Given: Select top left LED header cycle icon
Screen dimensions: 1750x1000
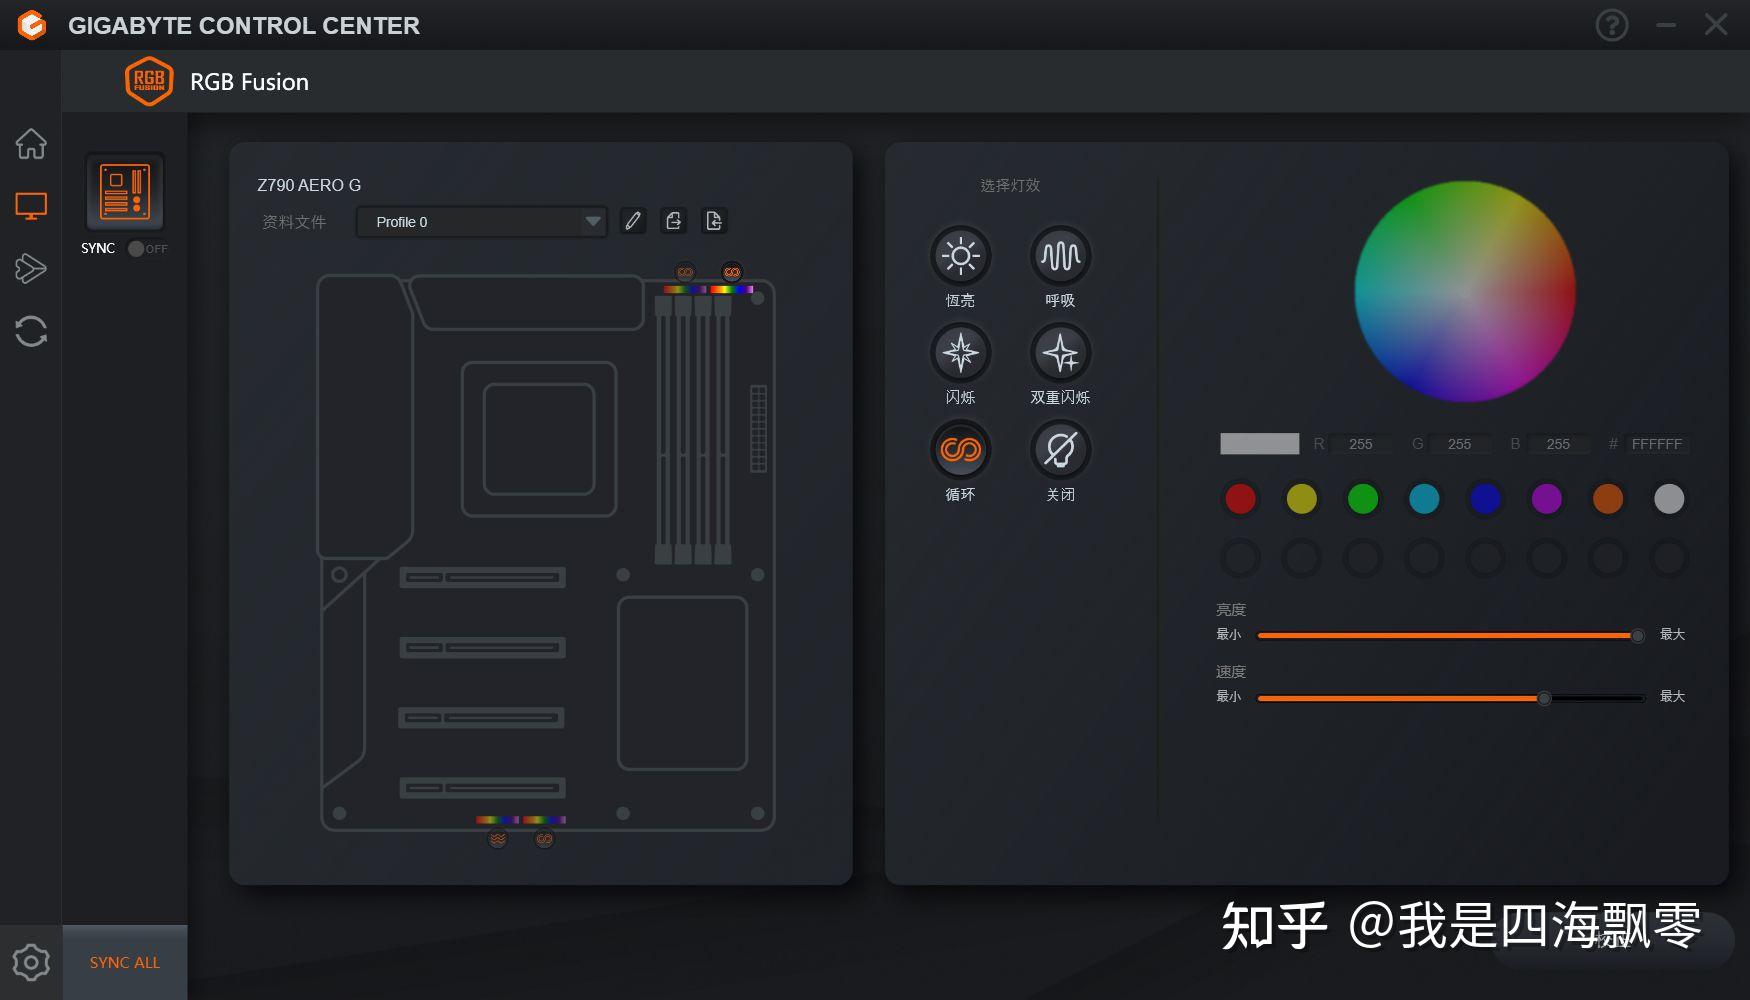Looking at the screenshot, I should coord(685,272).
